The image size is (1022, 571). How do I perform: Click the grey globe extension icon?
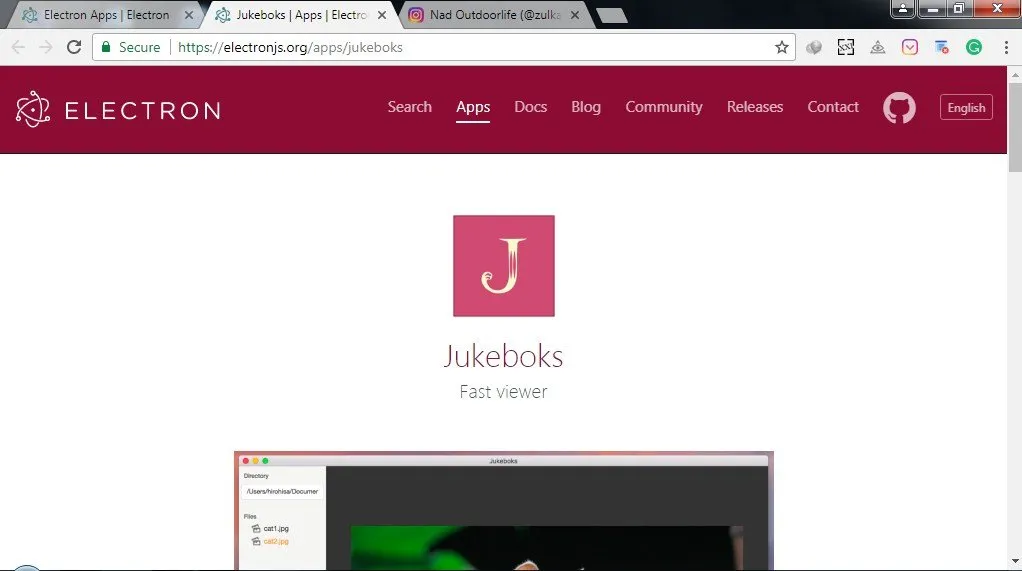tap(813, 47)
